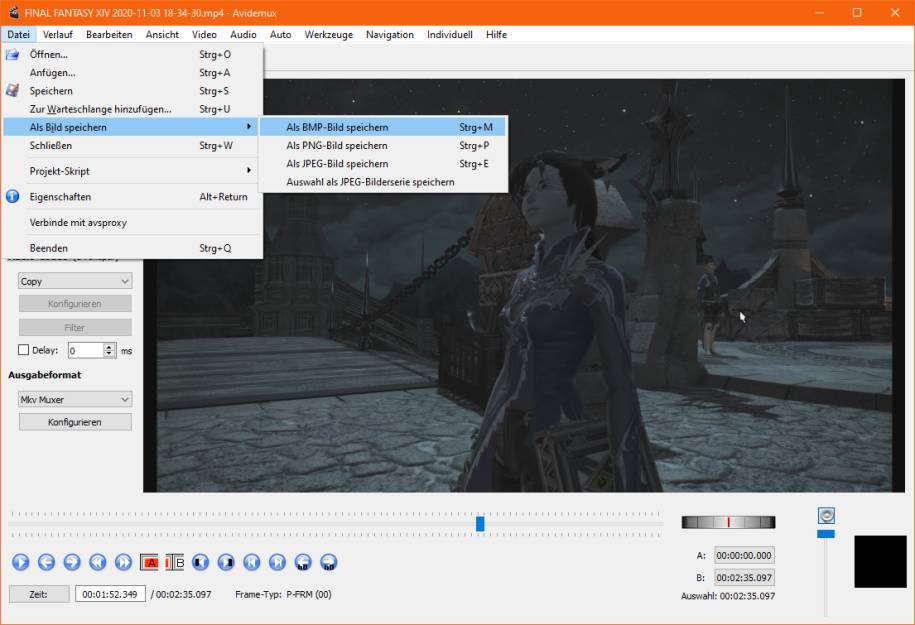Click the current time input field
Screen dimensions: 915x625
coord(110,594)
